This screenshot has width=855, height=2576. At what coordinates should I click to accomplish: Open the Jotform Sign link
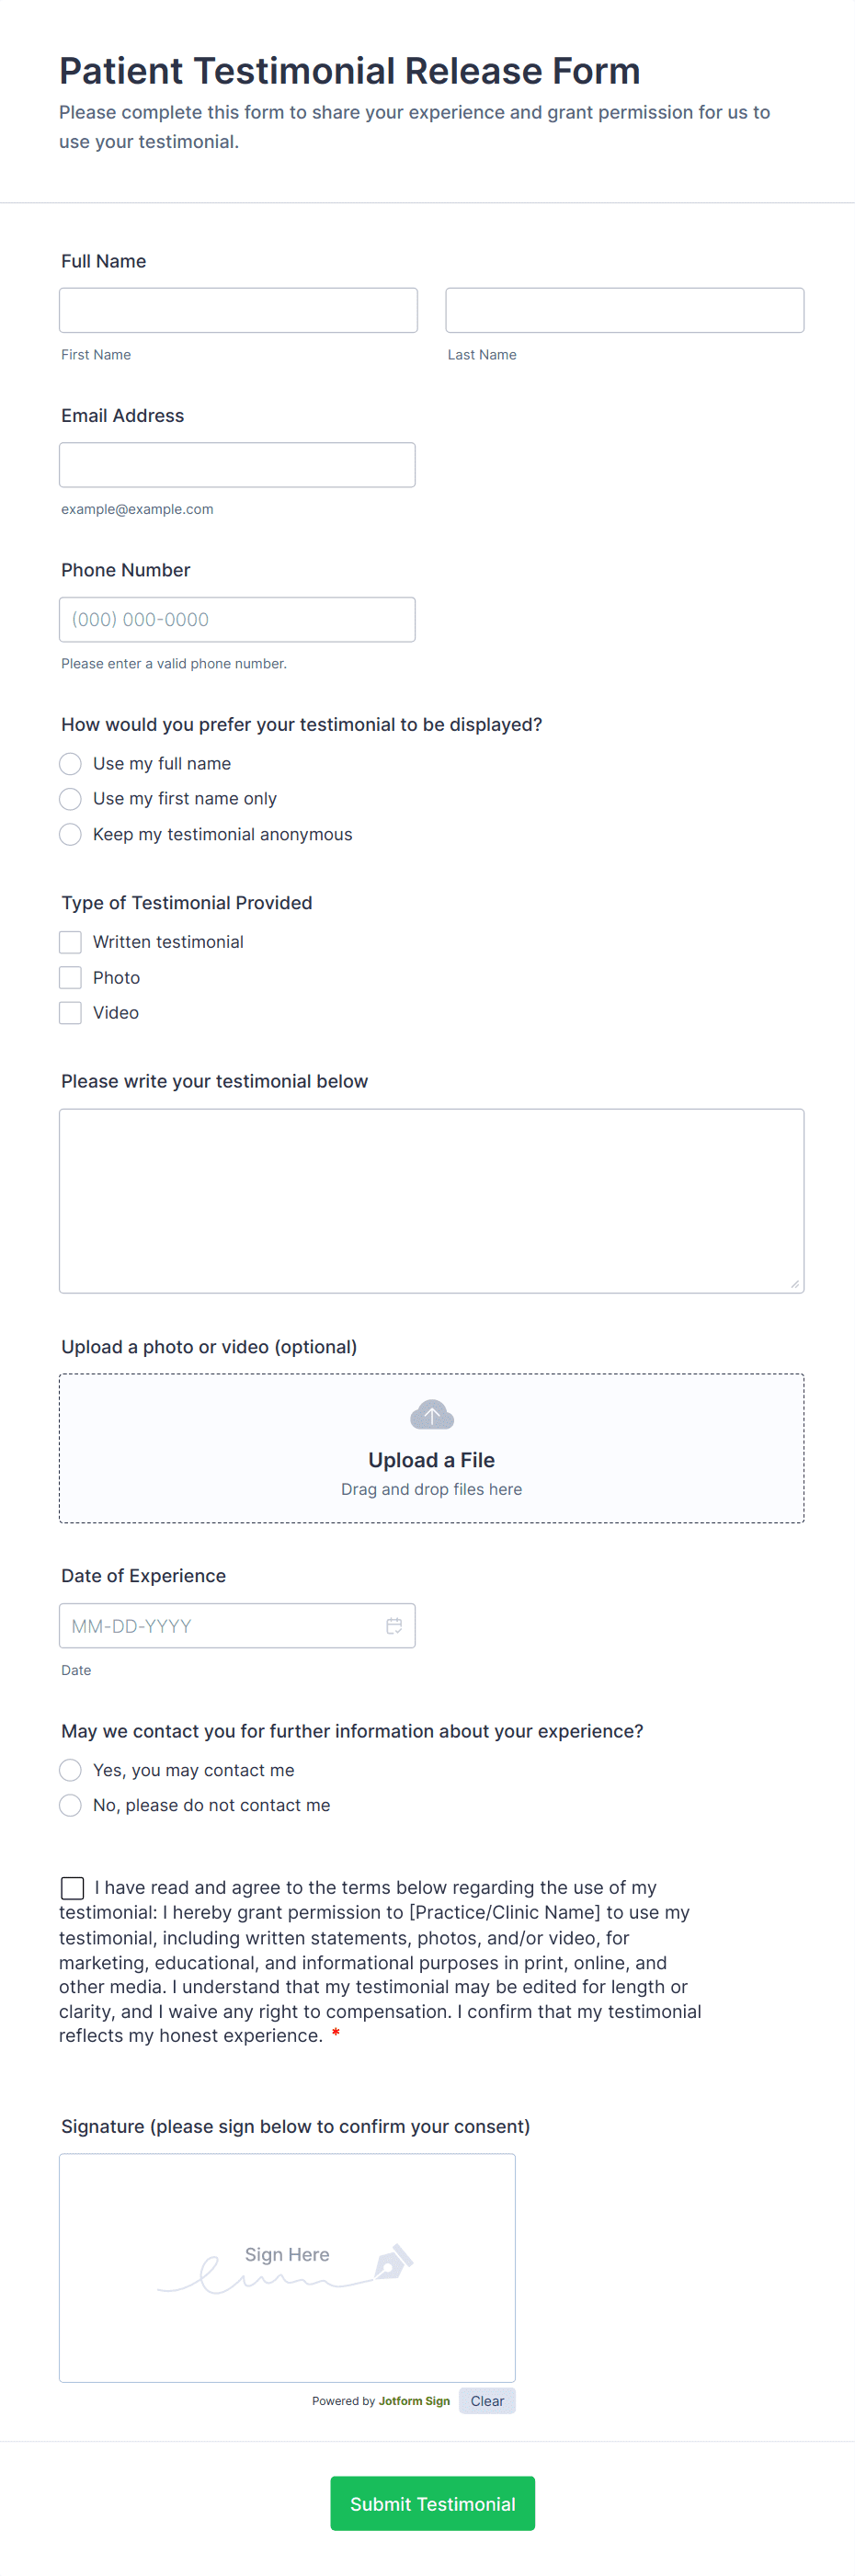pyautogui.click(x=414, y=2400)
